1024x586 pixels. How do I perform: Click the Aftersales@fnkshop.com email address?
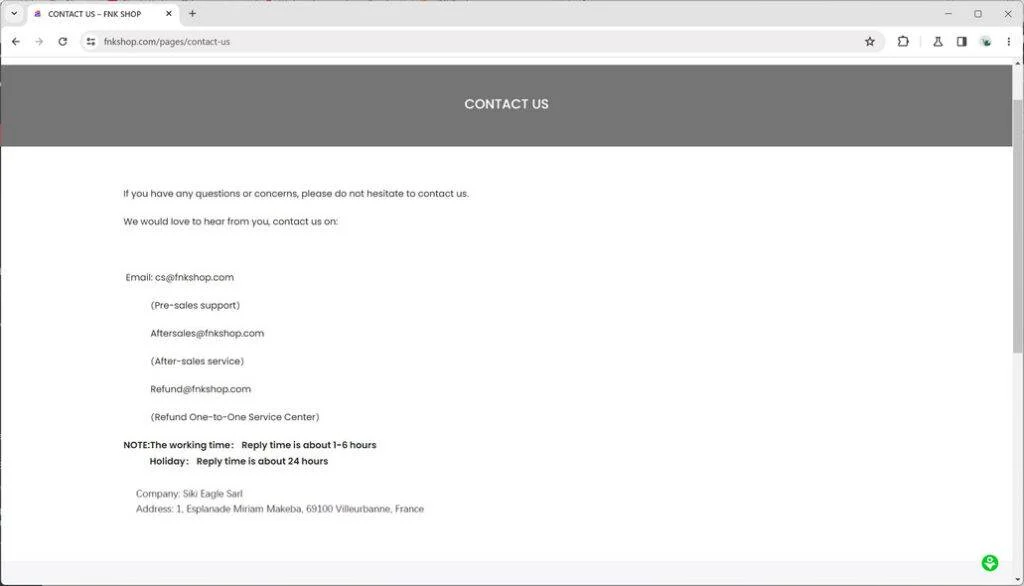tap(207, 333)
